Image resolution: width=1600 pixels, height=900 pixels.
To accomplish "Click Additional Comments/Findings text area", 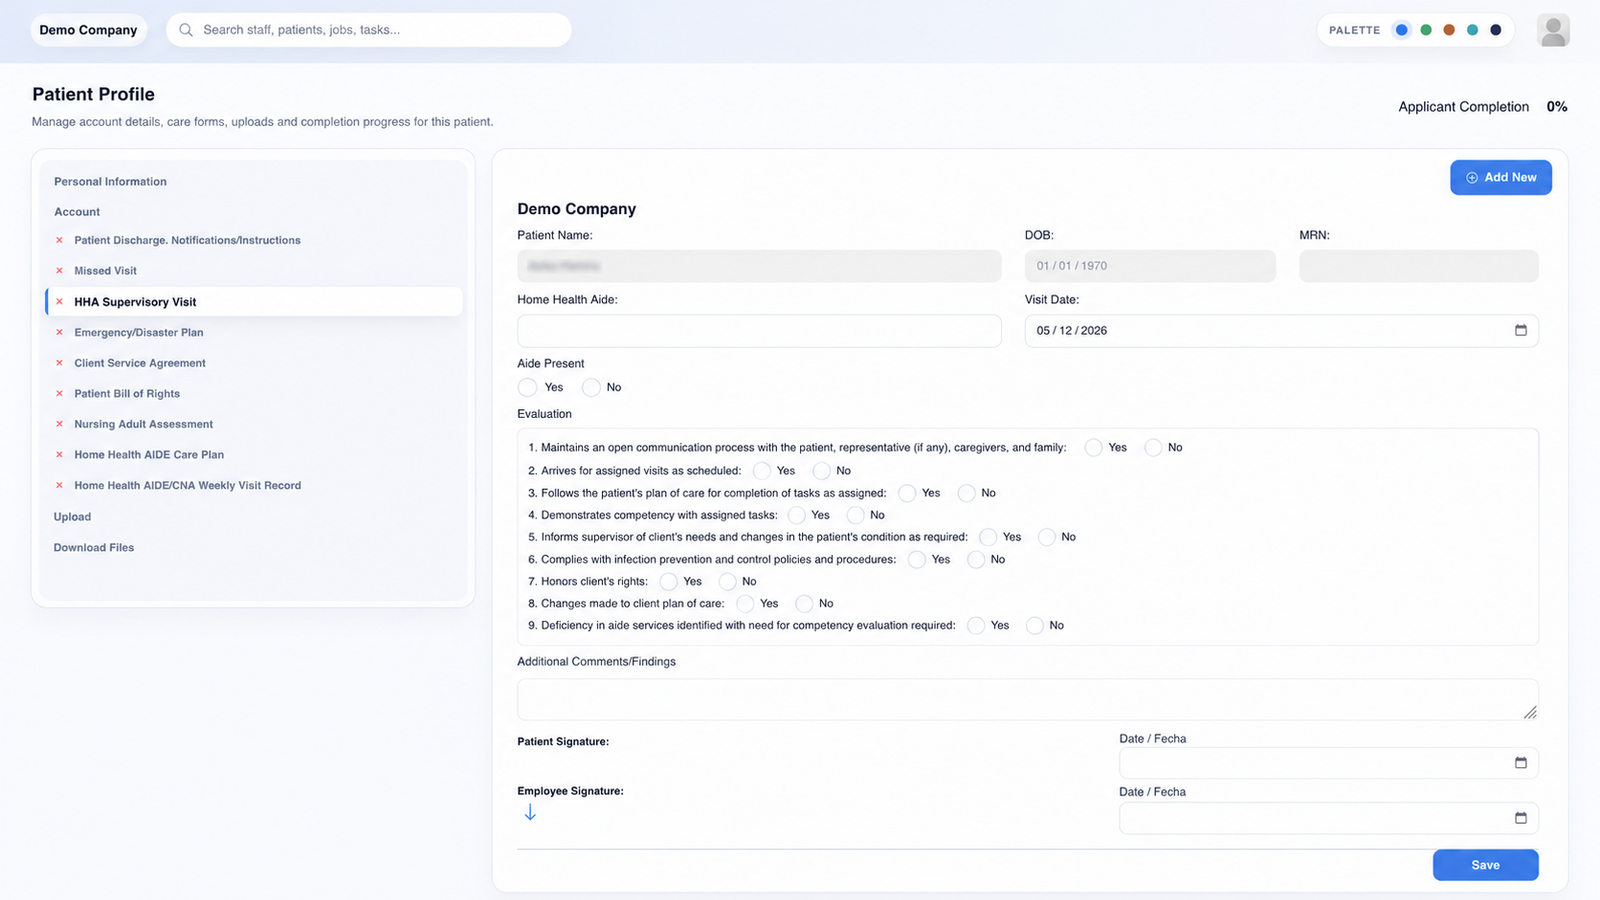I will [1028, 699].
